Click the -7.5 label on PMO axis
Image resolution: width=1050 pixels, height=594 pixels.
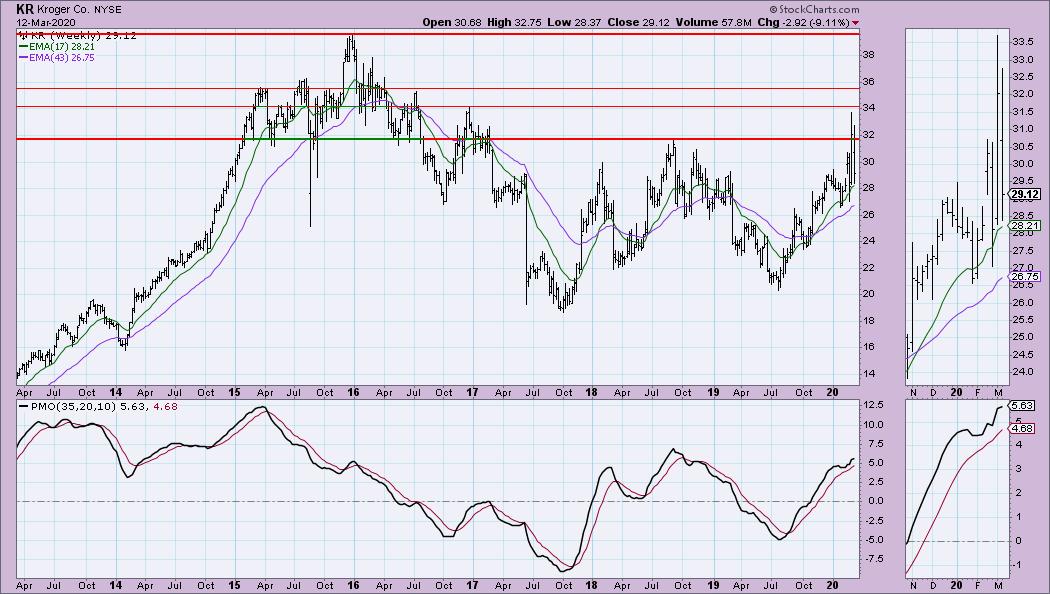pos(873,559)
